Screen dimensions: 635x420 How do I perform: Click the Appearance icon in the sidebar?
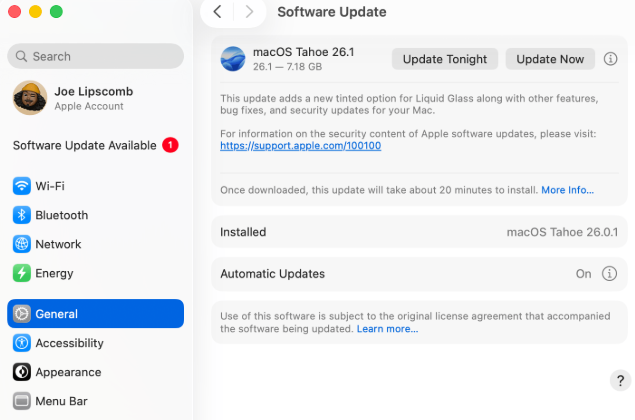click(21, 372)
